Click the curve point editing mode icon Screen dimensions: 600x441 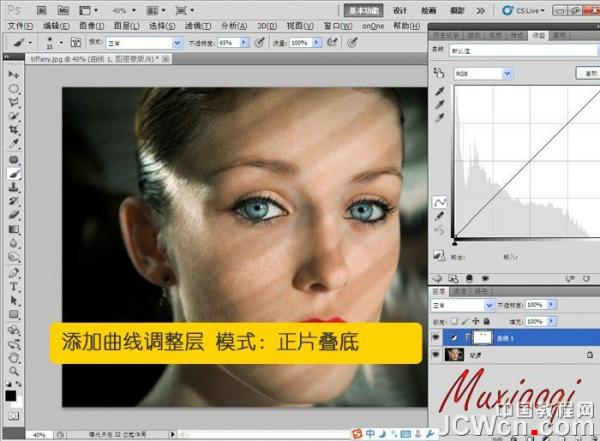440,201
